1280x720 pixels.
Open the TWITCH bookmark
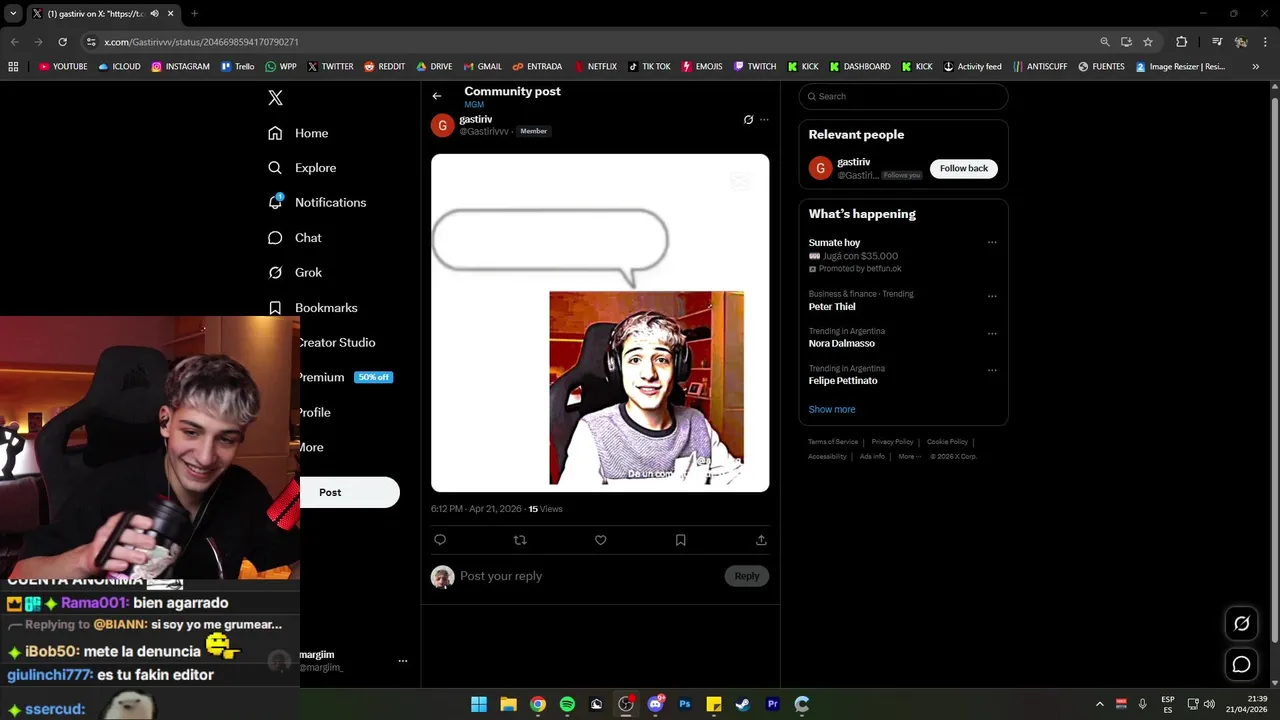754,67
